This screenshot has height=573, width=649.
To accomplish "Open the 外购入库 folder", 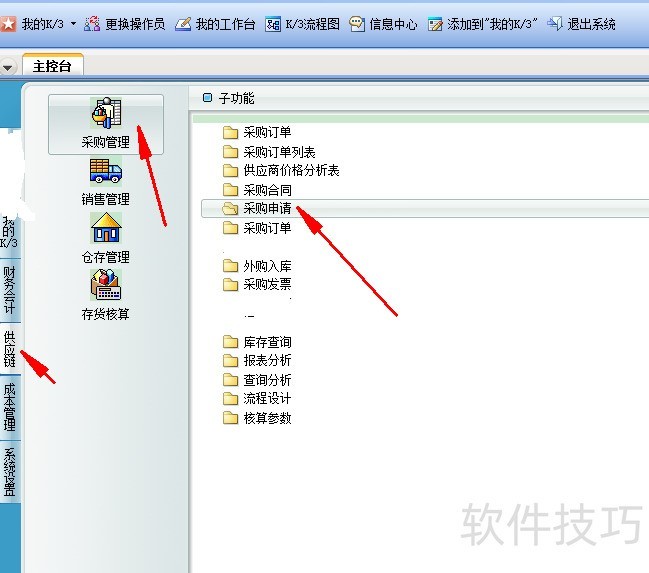I will (x=266, y=266).
